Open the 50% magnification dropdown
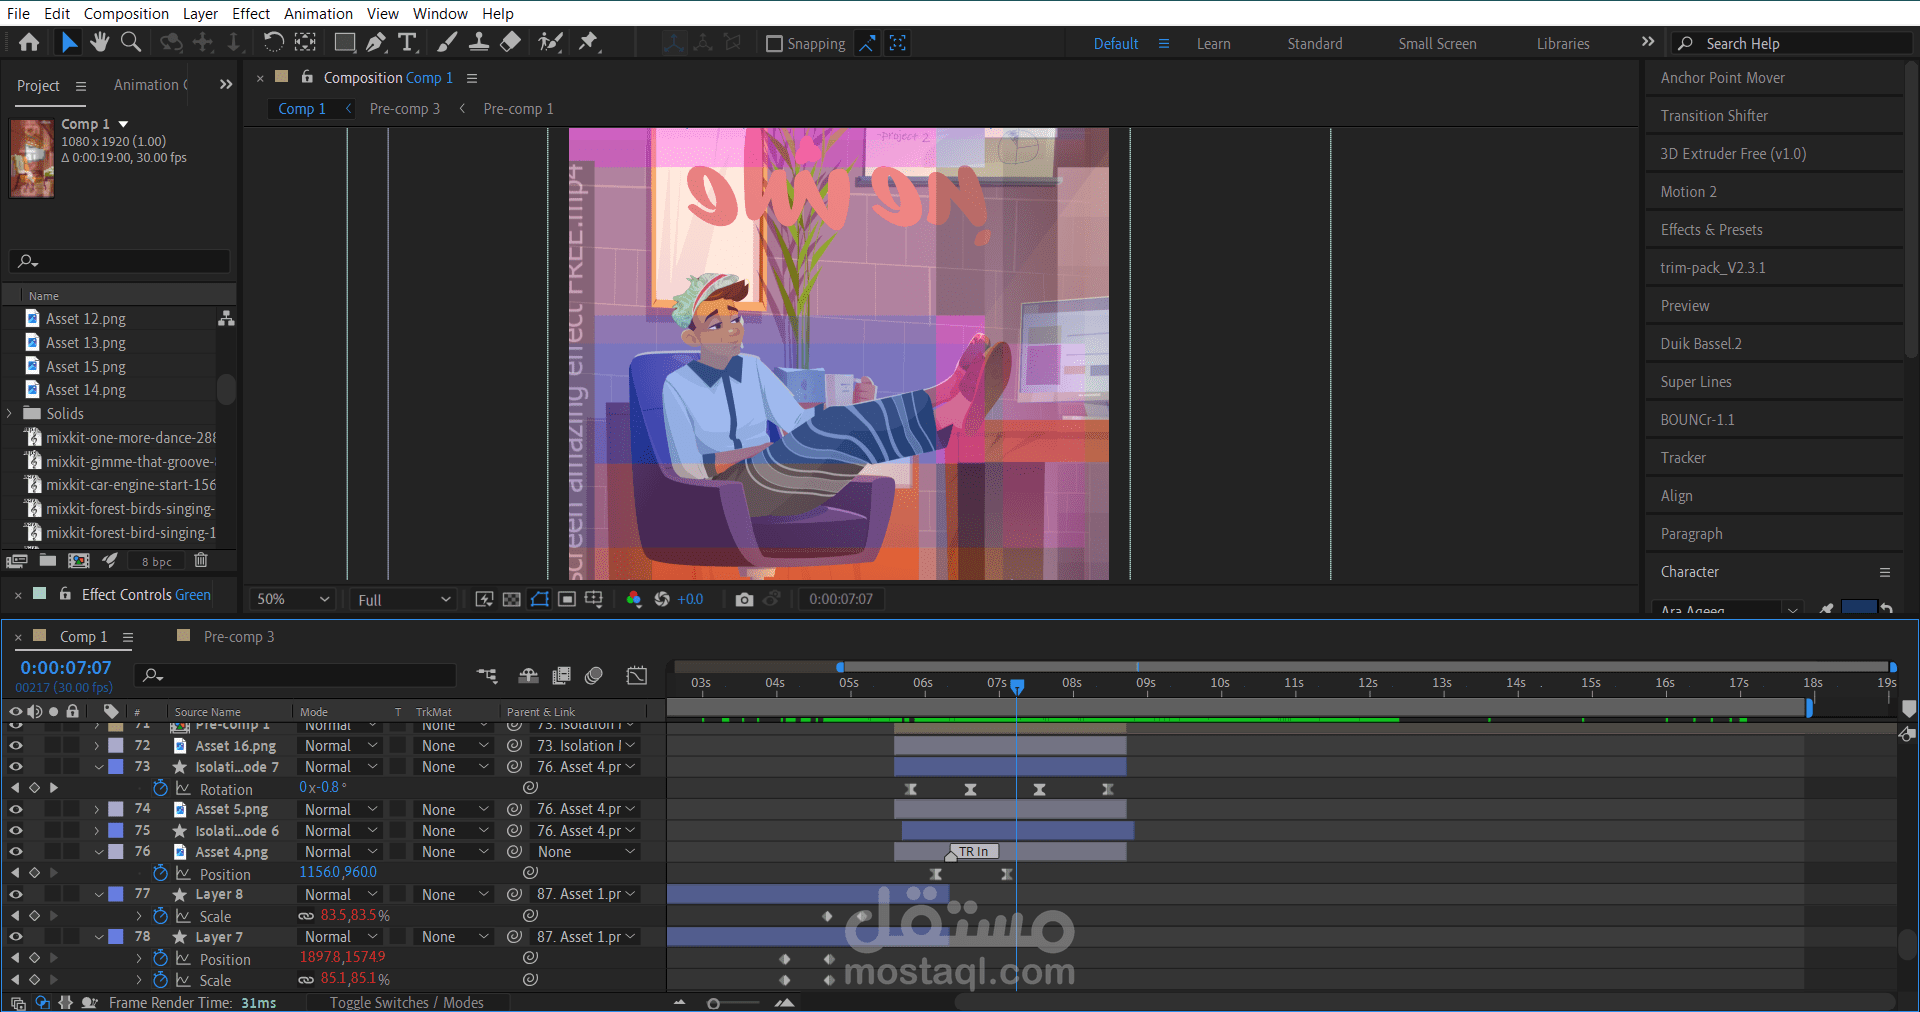 292,599
